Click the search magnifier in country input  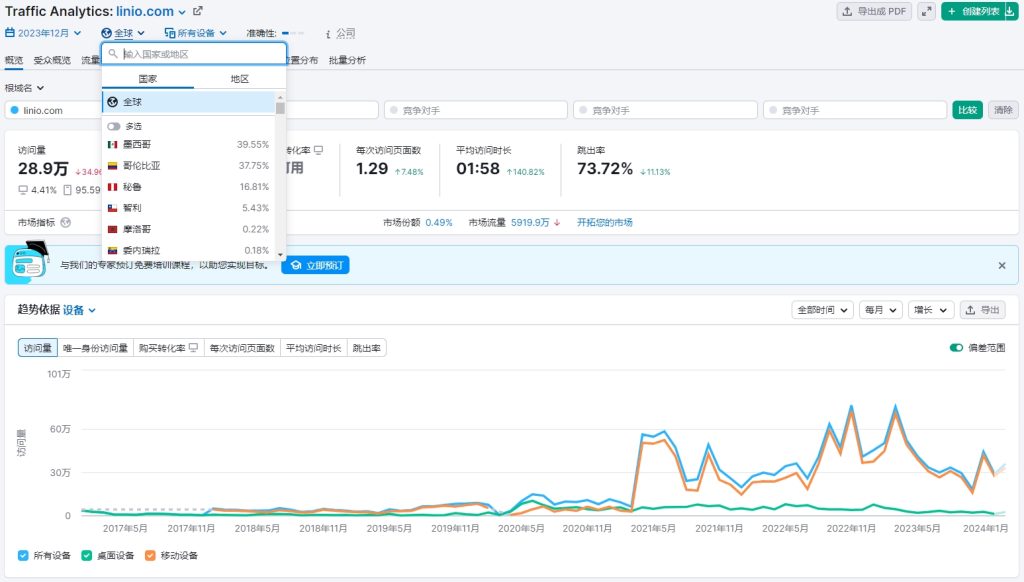click(x=113, y=54)
